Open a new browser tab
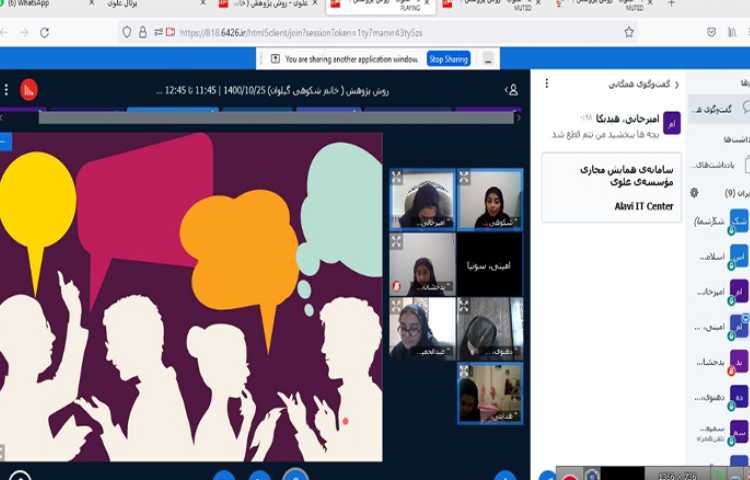Screen dimensions: 750x480 coord(671,4)
